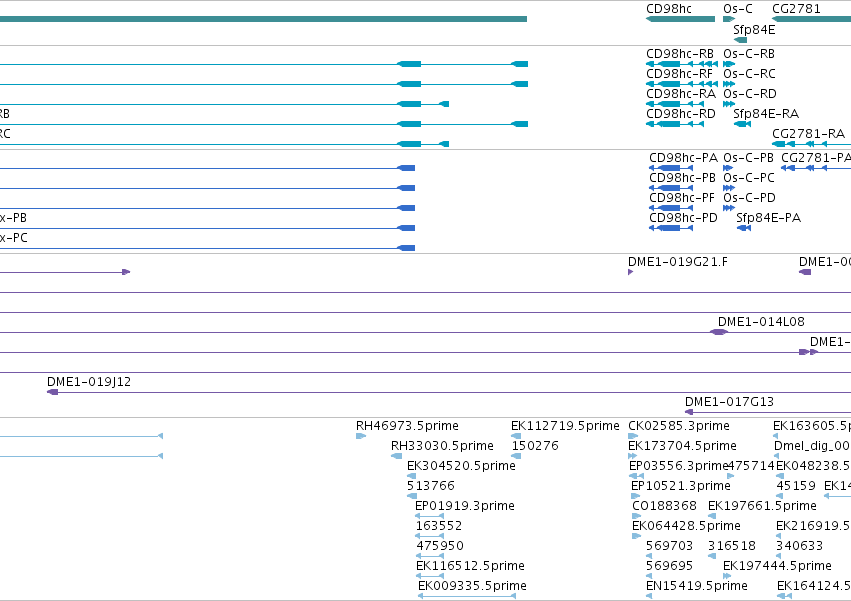Select the Os-C-PB protein feature

748,158
